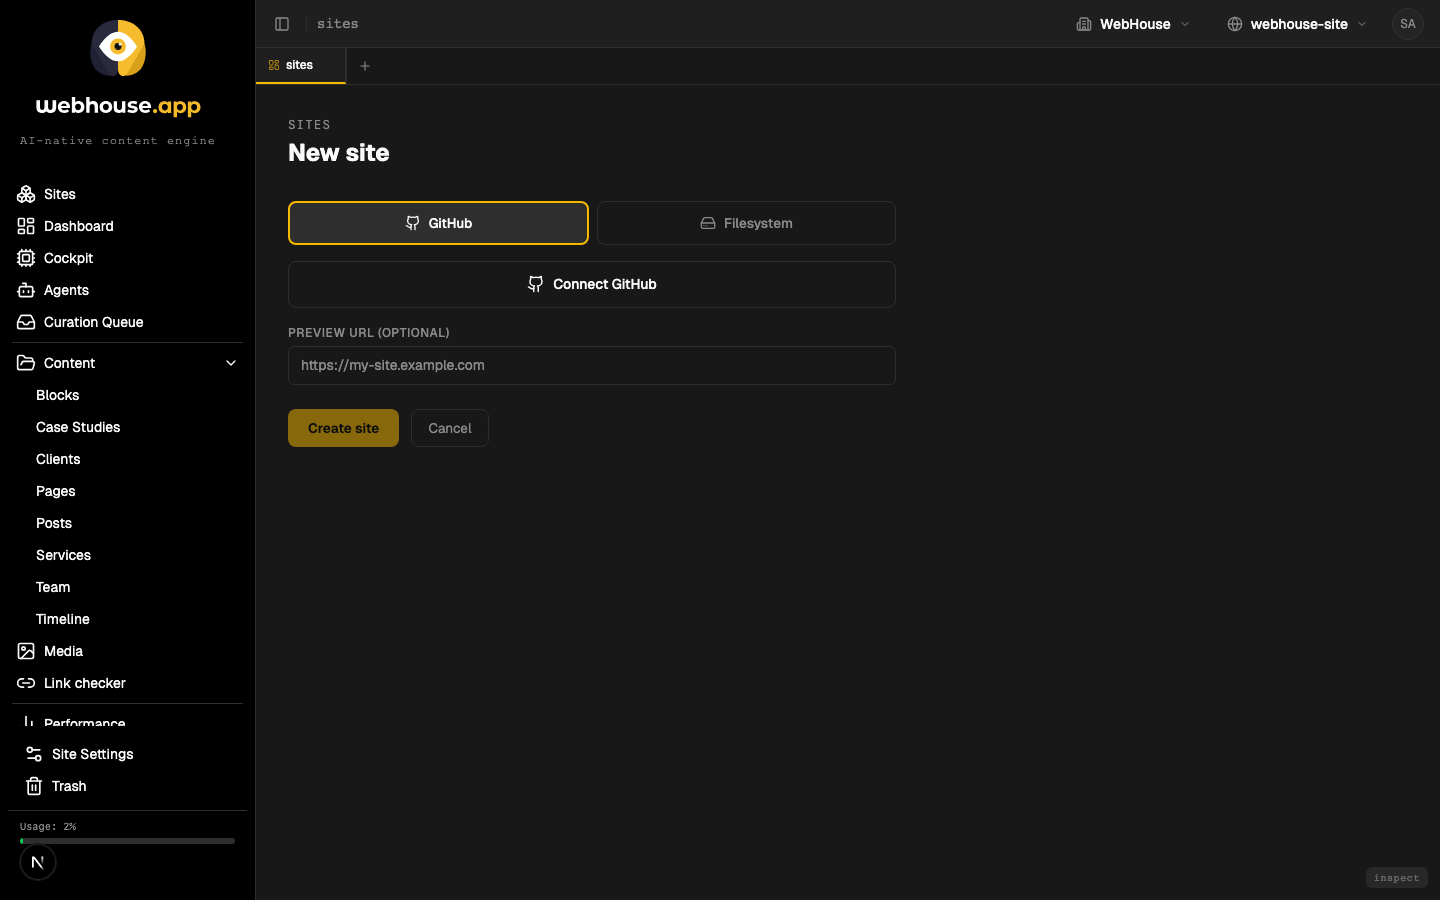1440x900 pixels.
Task: Open the Dashboard grid icon
Action: (26, 226)
